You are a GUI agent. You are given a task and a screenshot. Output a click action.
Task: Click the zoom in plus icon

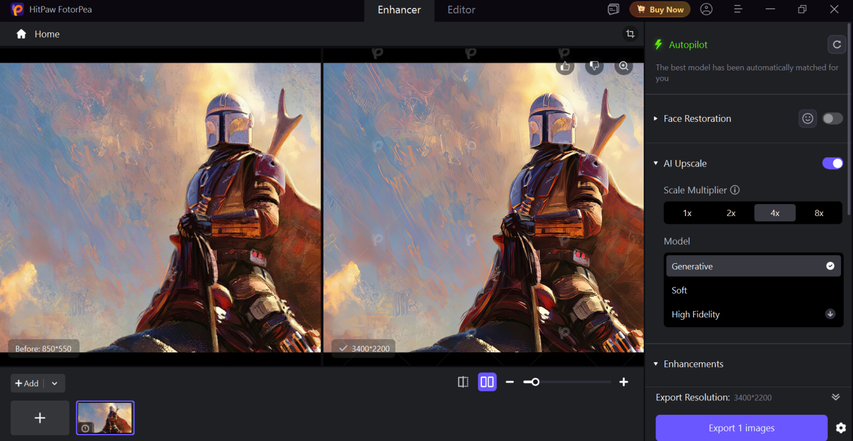[x=623, y=382]
